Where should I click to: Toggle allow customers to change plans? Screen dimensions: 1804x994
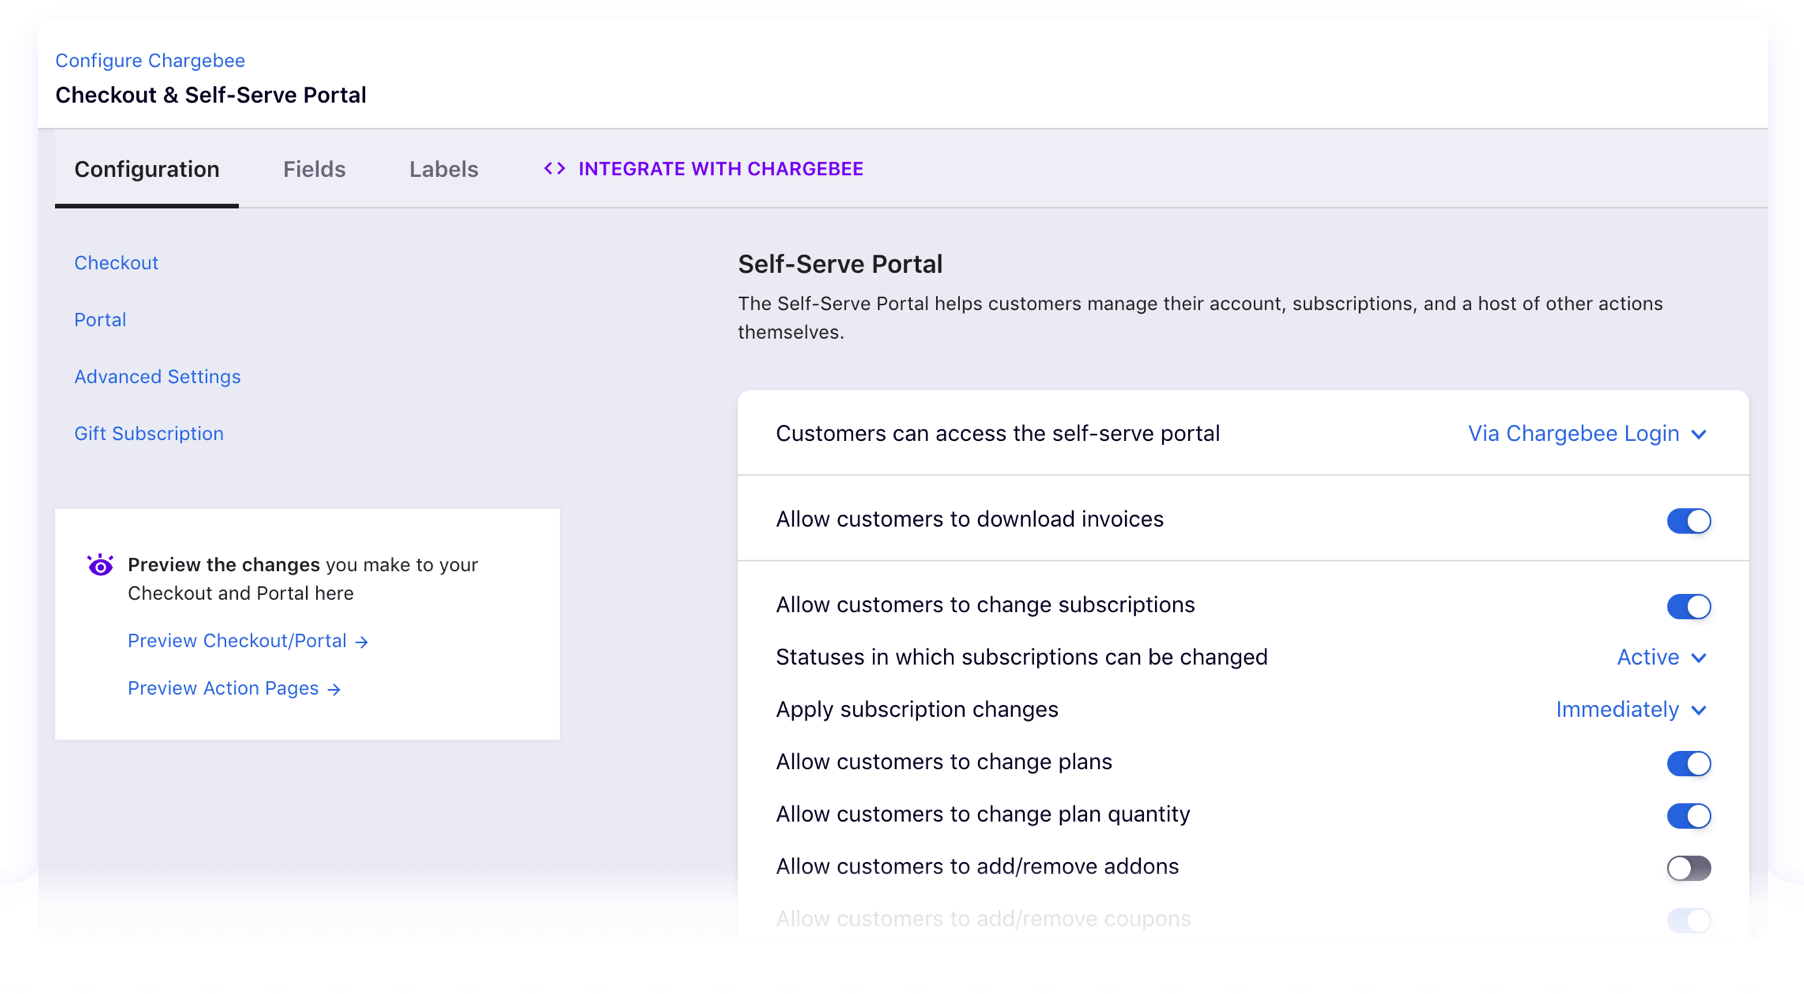click(1688, 764)
